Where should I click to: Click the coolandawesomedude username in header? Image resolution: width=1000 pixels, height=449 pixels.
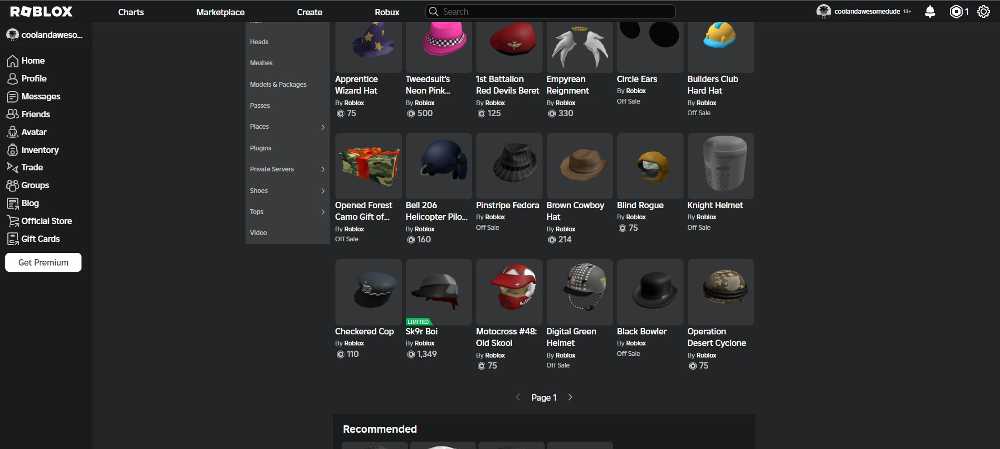[867, 11]
